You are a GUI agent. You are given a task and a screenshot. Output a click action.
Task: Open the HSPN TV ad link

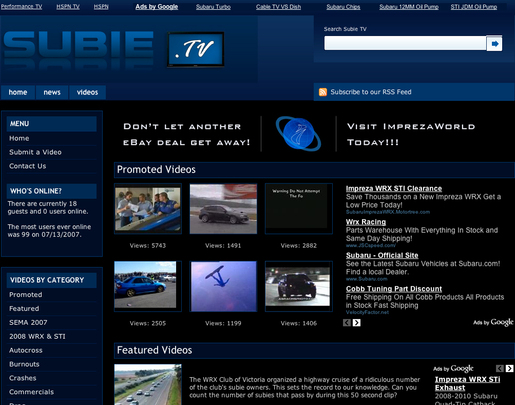(68, 7)
